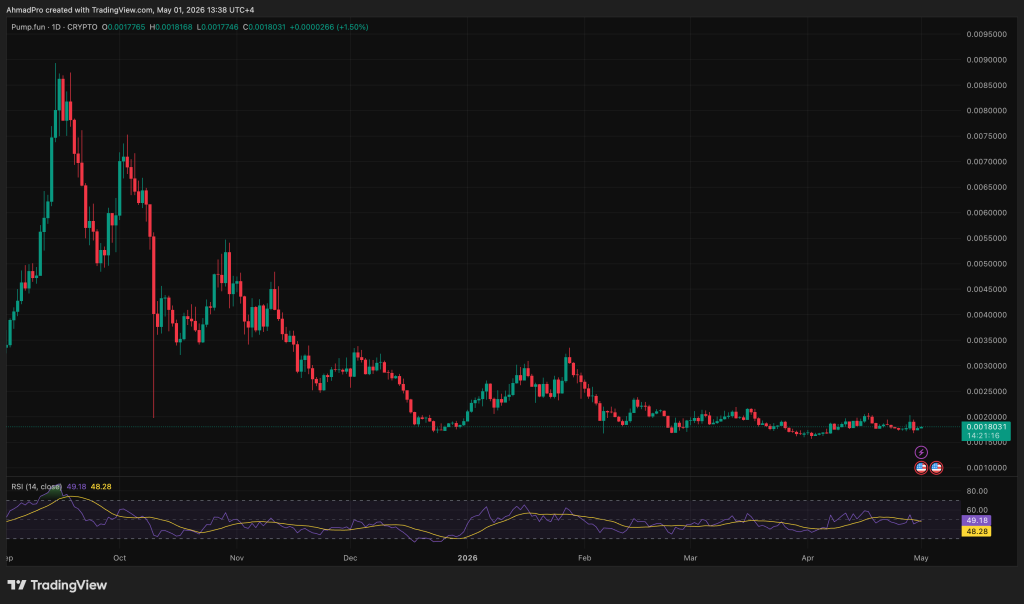Click the yellow 48.28 value in RSI legend
The height and width of the screenshot is (604, 1024).
101,486
